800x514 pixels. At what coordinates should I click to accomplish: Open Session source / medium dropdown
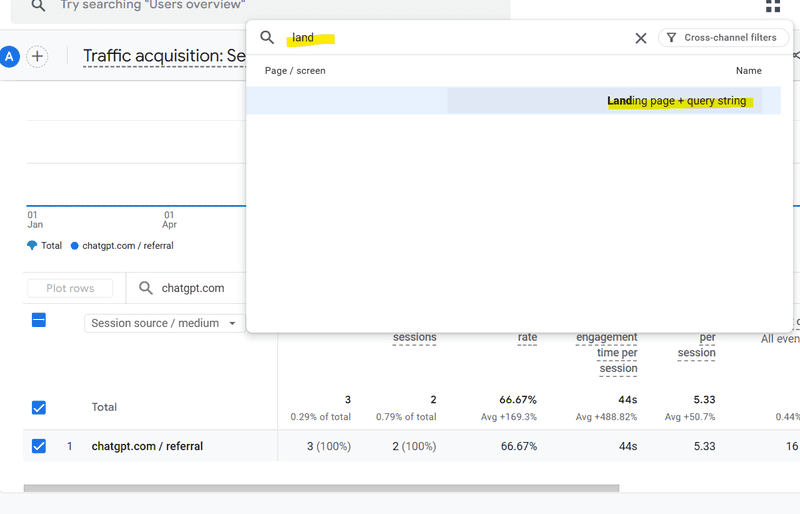click(164, 323)
